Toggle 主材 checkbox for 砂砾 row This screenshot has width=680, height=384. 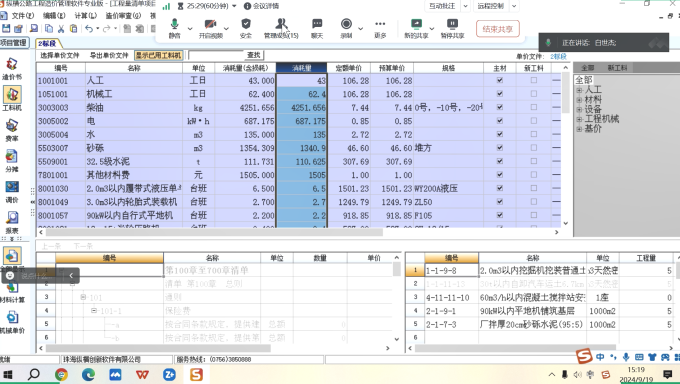[500, 148]
